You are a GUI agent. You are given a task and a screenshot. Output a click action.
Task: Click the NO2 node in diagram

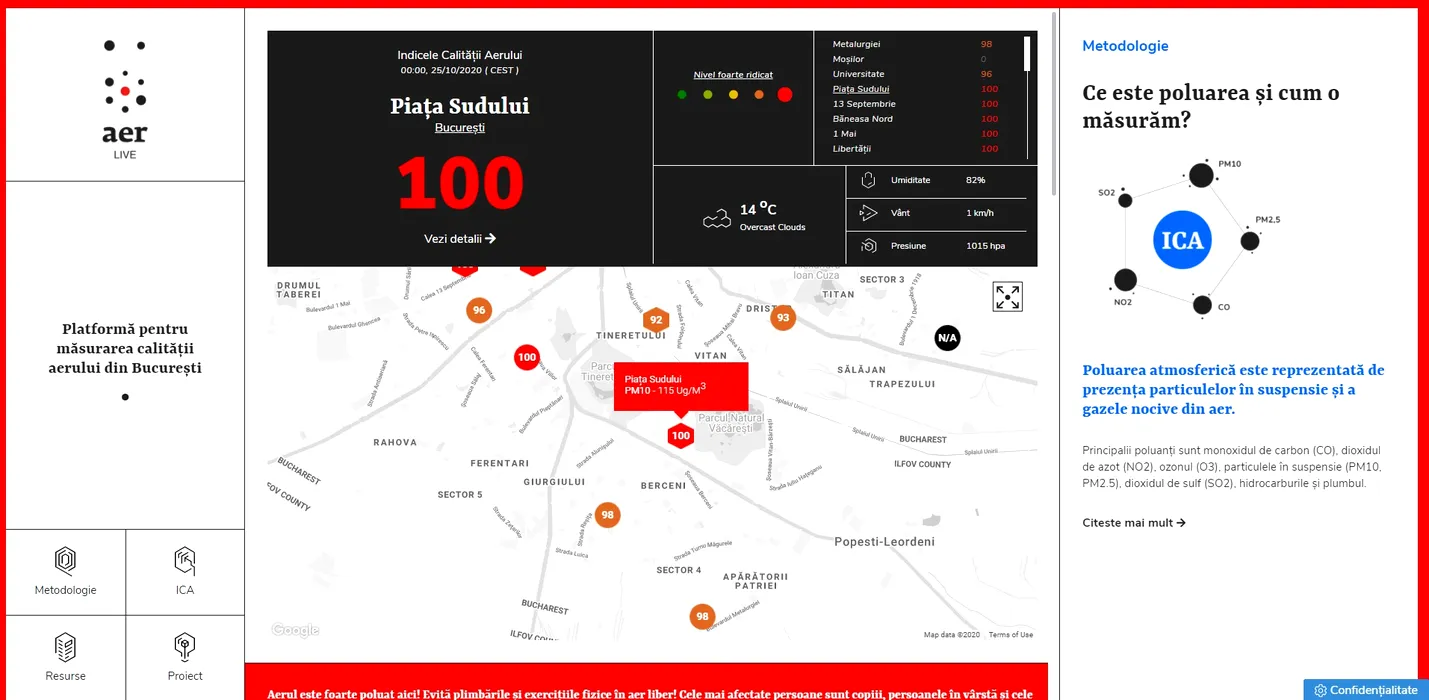click(1125, 280)
